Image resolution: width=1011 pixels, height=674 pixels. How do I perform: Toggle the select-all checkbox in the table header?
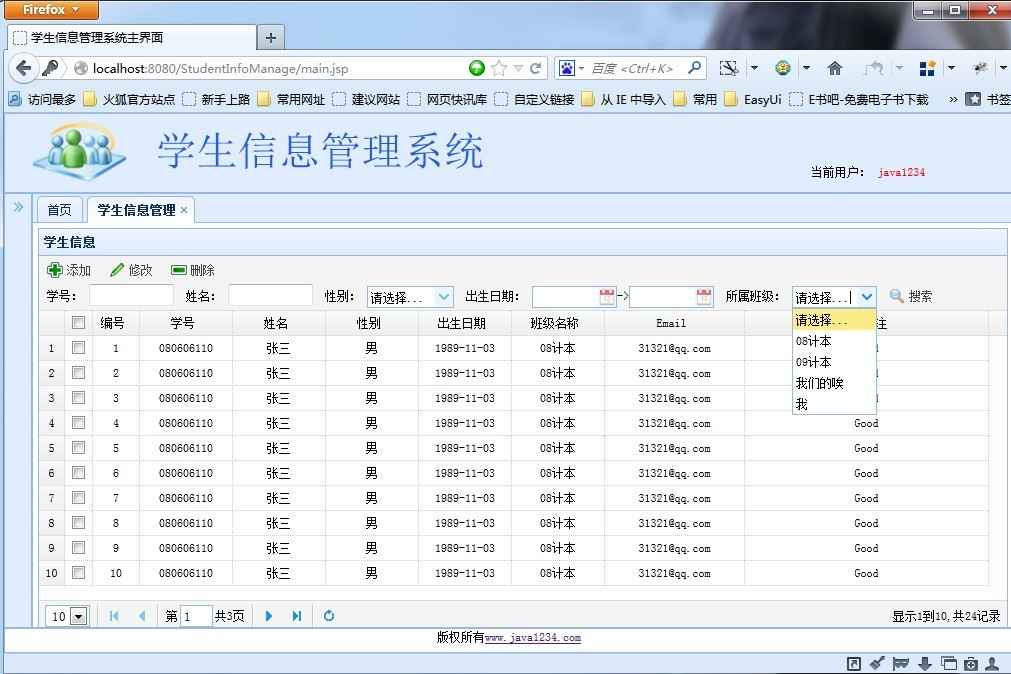click(78, 322)
